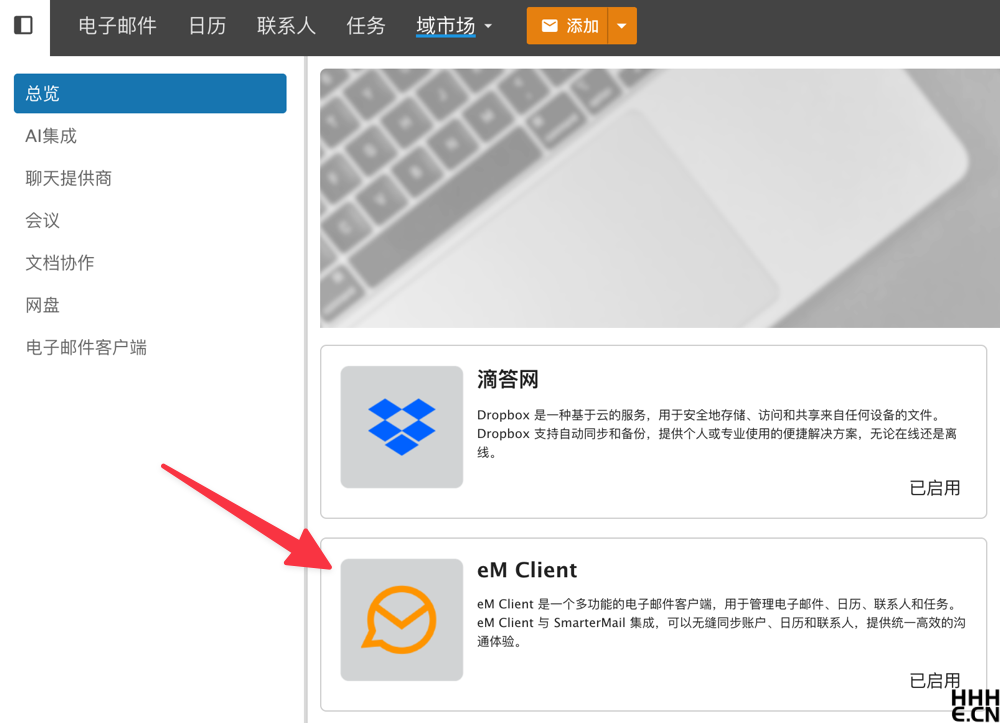Open the 聊天提供商 category
Image resolution: width=1000 pixels, height=723 pixels.
click(69, 178)
